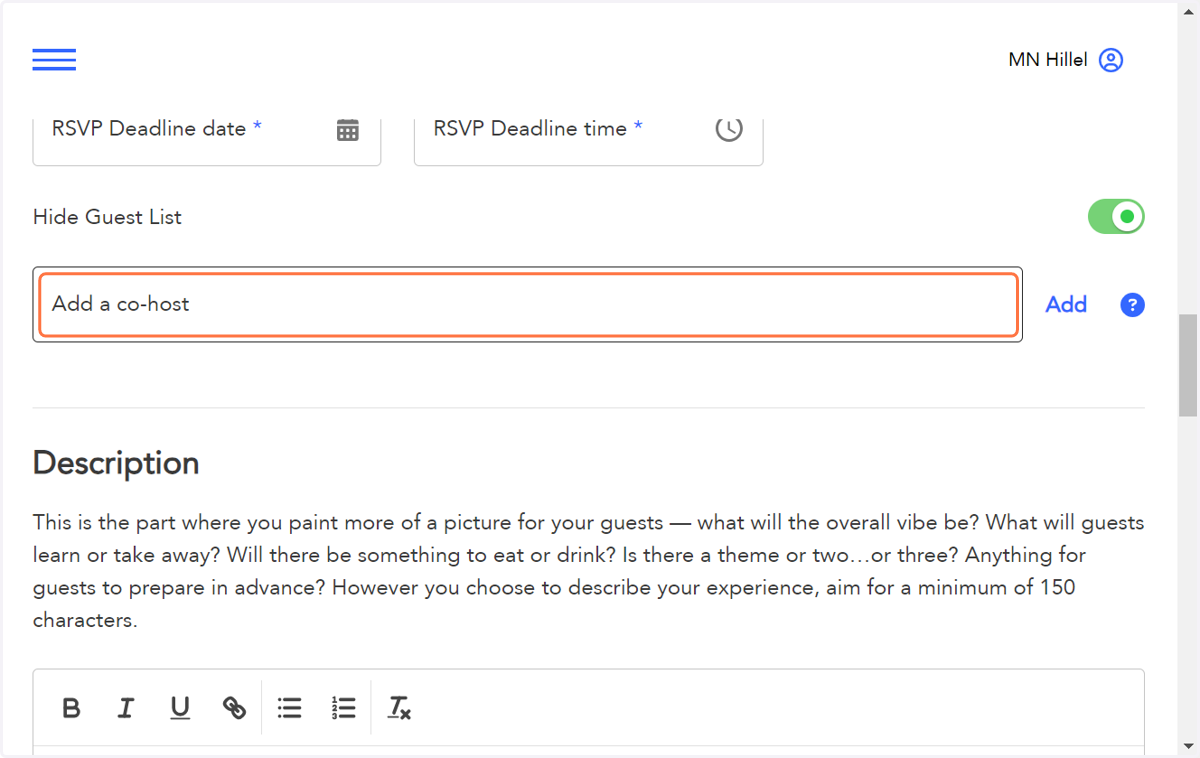The image size is (1200, 758).
Task: Select the RSVP Deadline date field
Action: coord(207,138)
